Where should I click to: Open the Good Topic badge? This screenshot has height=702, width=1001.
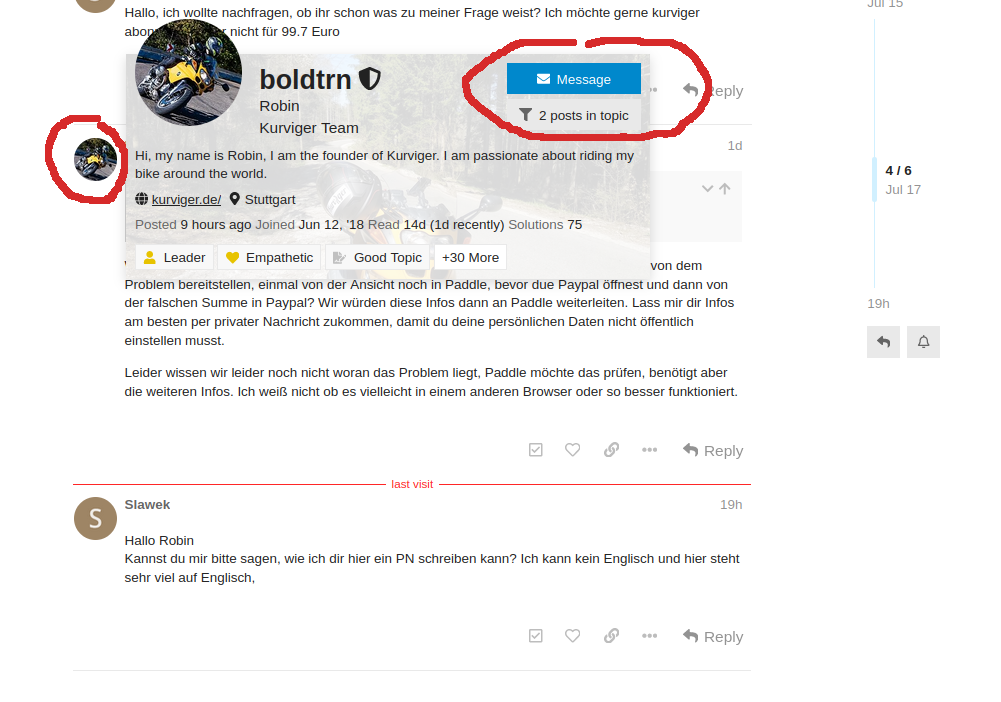pos(377,258)
